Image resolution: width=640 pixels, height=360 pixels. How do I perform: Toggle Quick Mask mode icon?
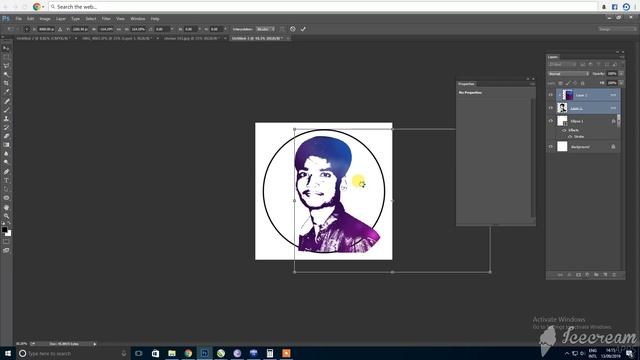tap(6, 242)
